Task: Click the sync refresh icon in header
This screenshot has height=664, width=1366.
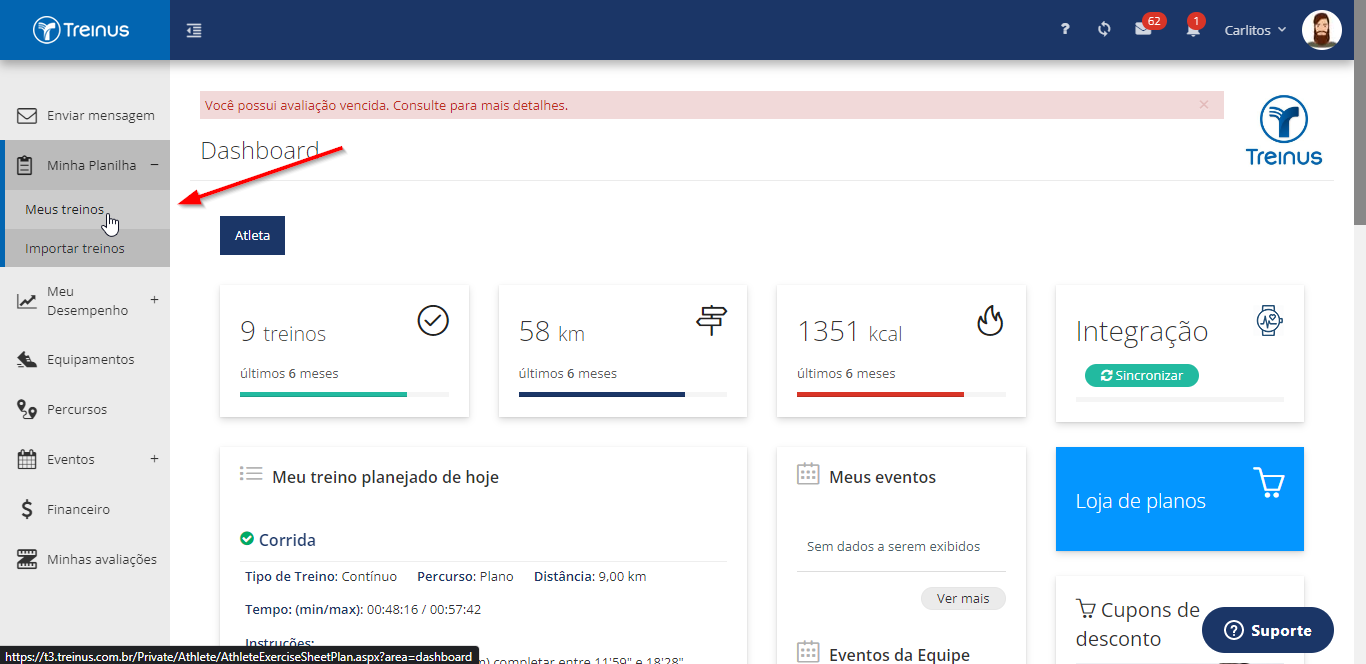Action: (x=1104, y=30)
